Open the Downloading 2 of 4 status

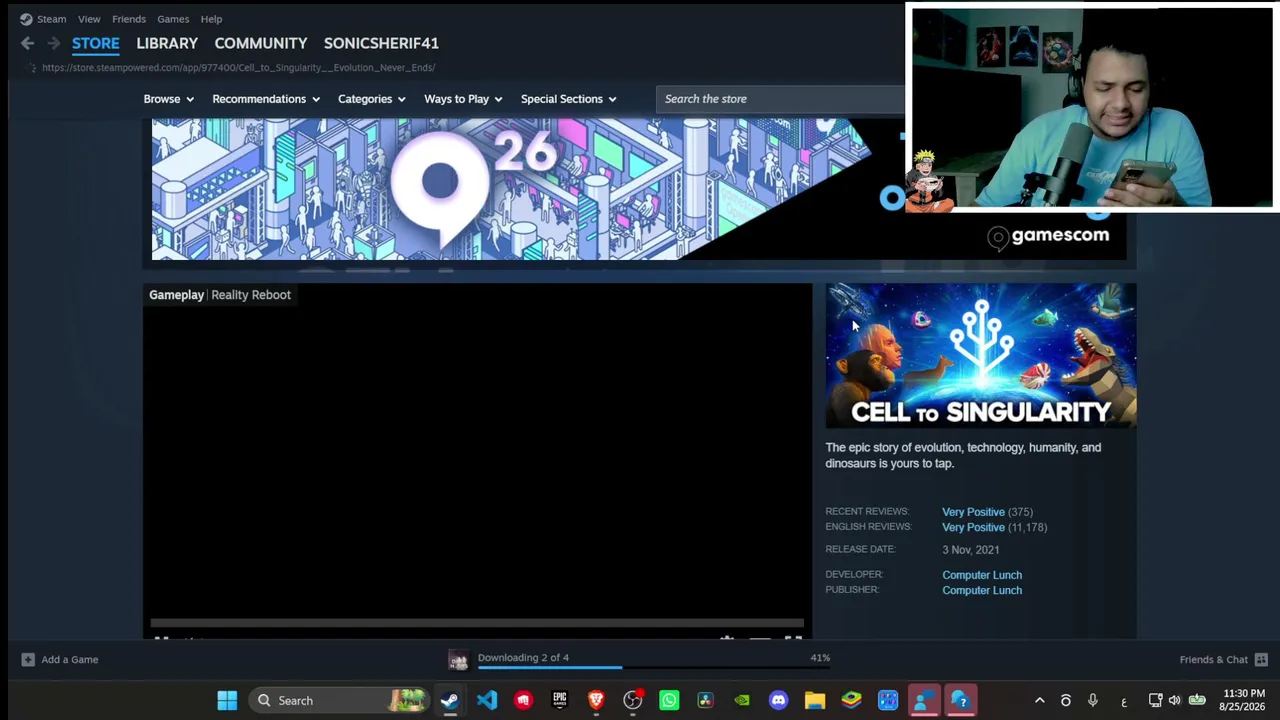click(523, 657)
